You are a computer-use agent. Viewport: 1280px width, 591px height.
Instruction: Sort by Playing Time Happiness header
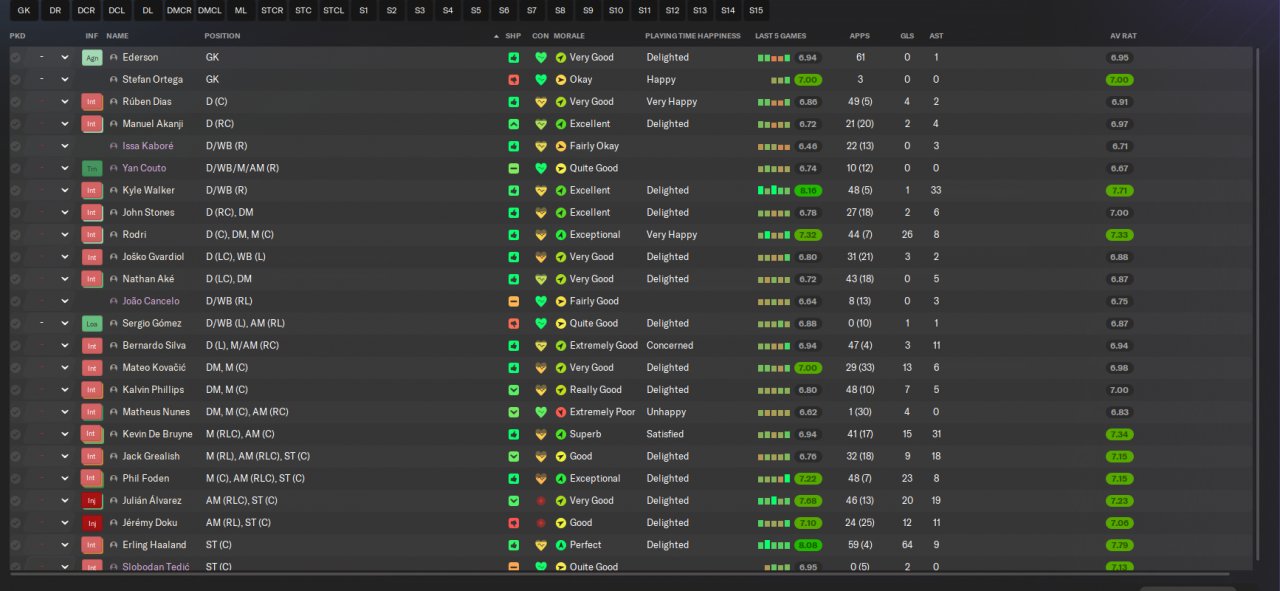pyautogui.click(x=693, y=36)
